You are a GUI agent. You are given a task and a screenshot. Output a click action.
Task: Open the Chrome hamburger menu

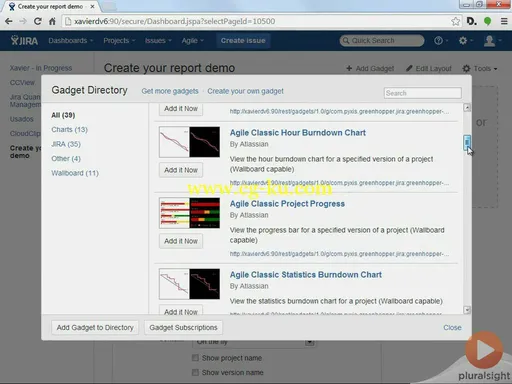[504, 21]
